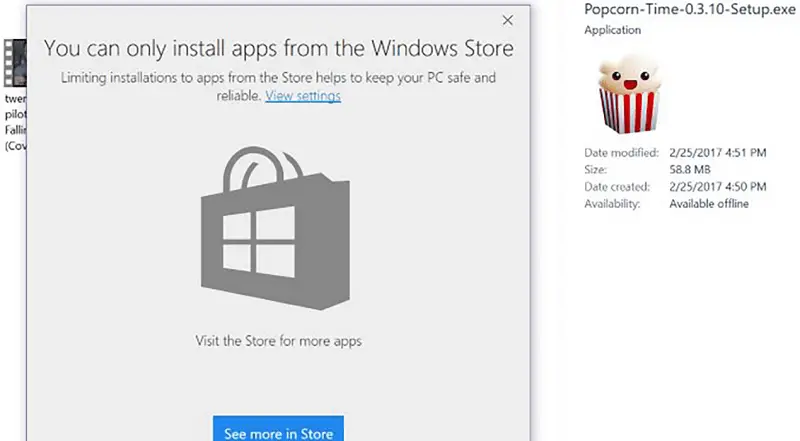Click the gray Windows Store bag icon
This screenshot has height=441, width=800.
276,228
